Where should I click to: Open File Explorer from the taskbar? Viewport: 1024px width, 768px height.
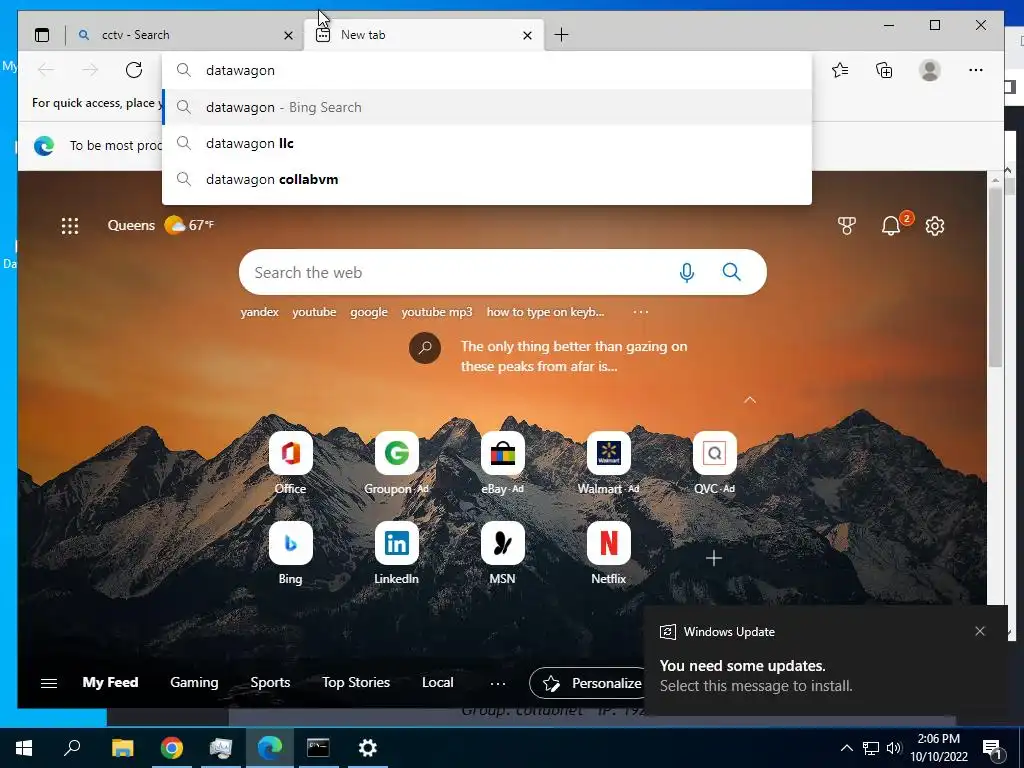(122, 748)
